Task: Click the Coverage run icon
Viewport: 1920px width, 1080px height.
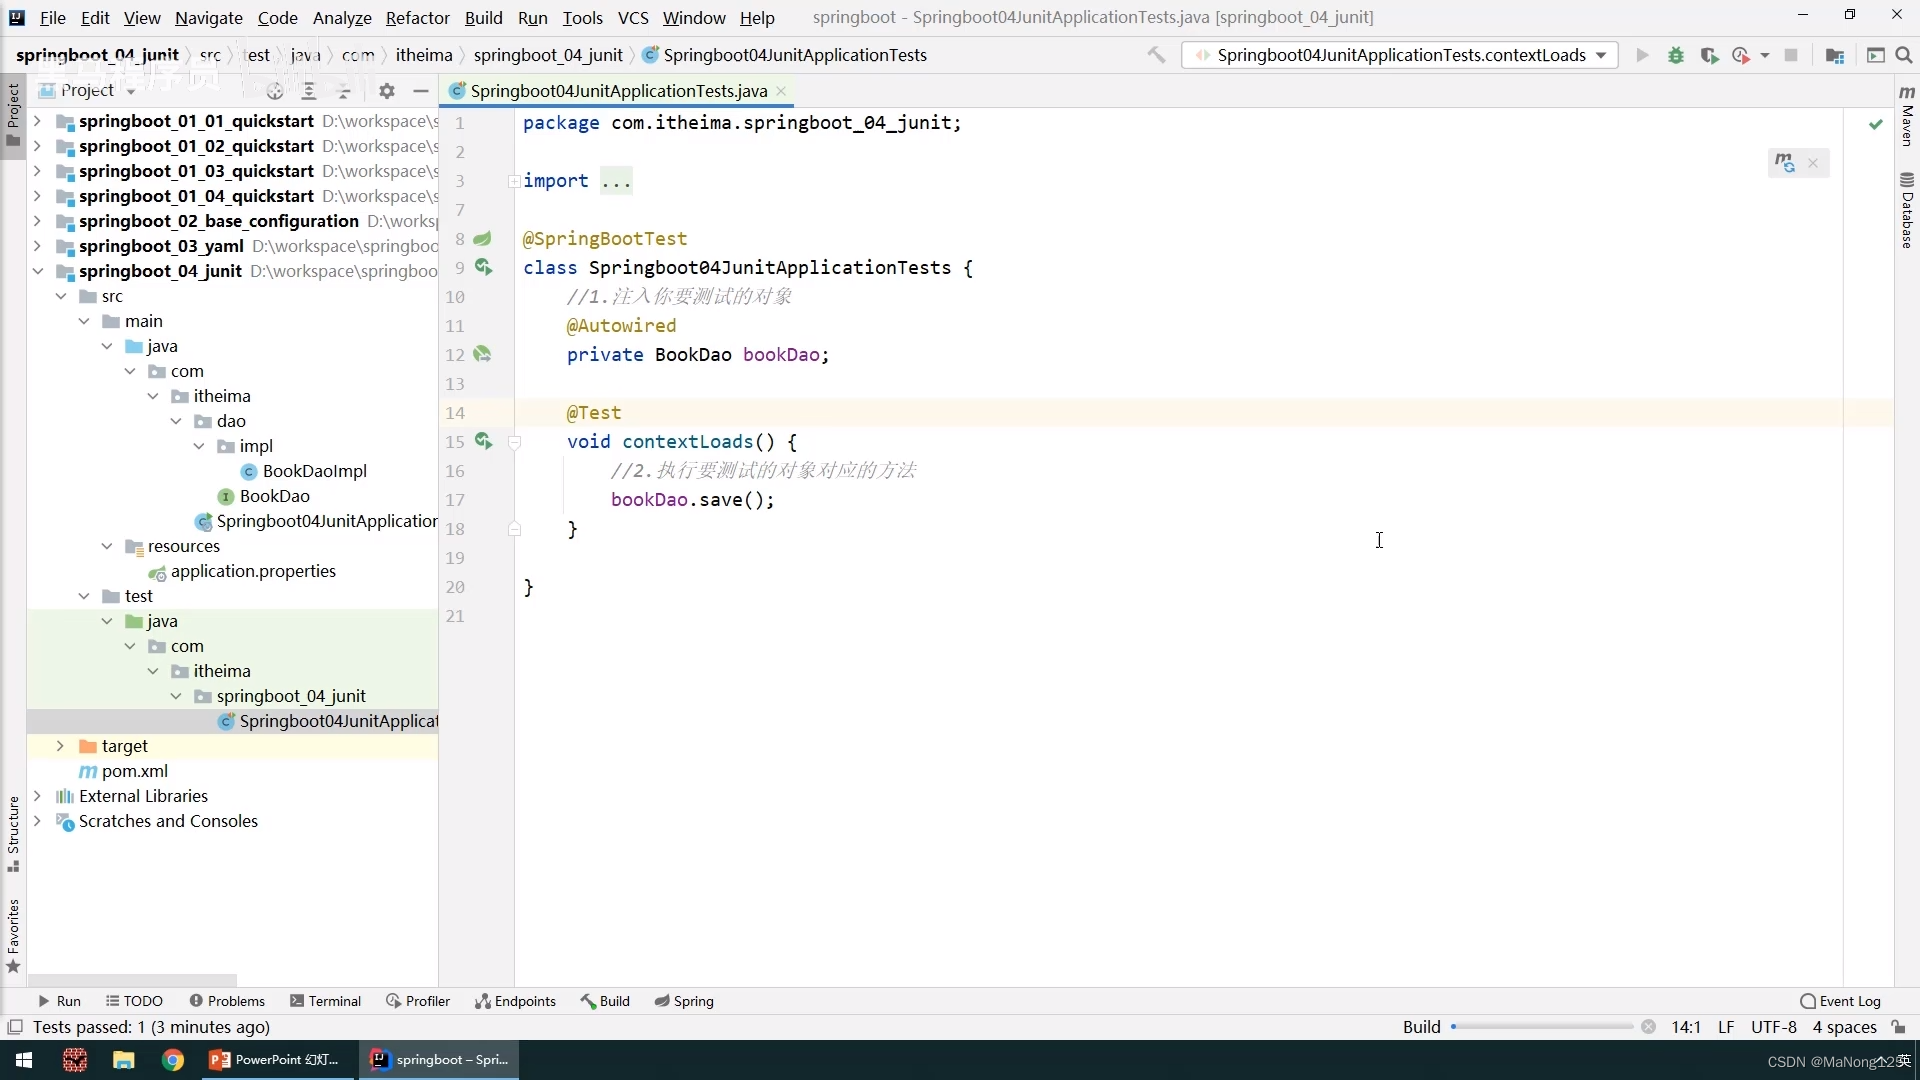Action: [1709, 55]
